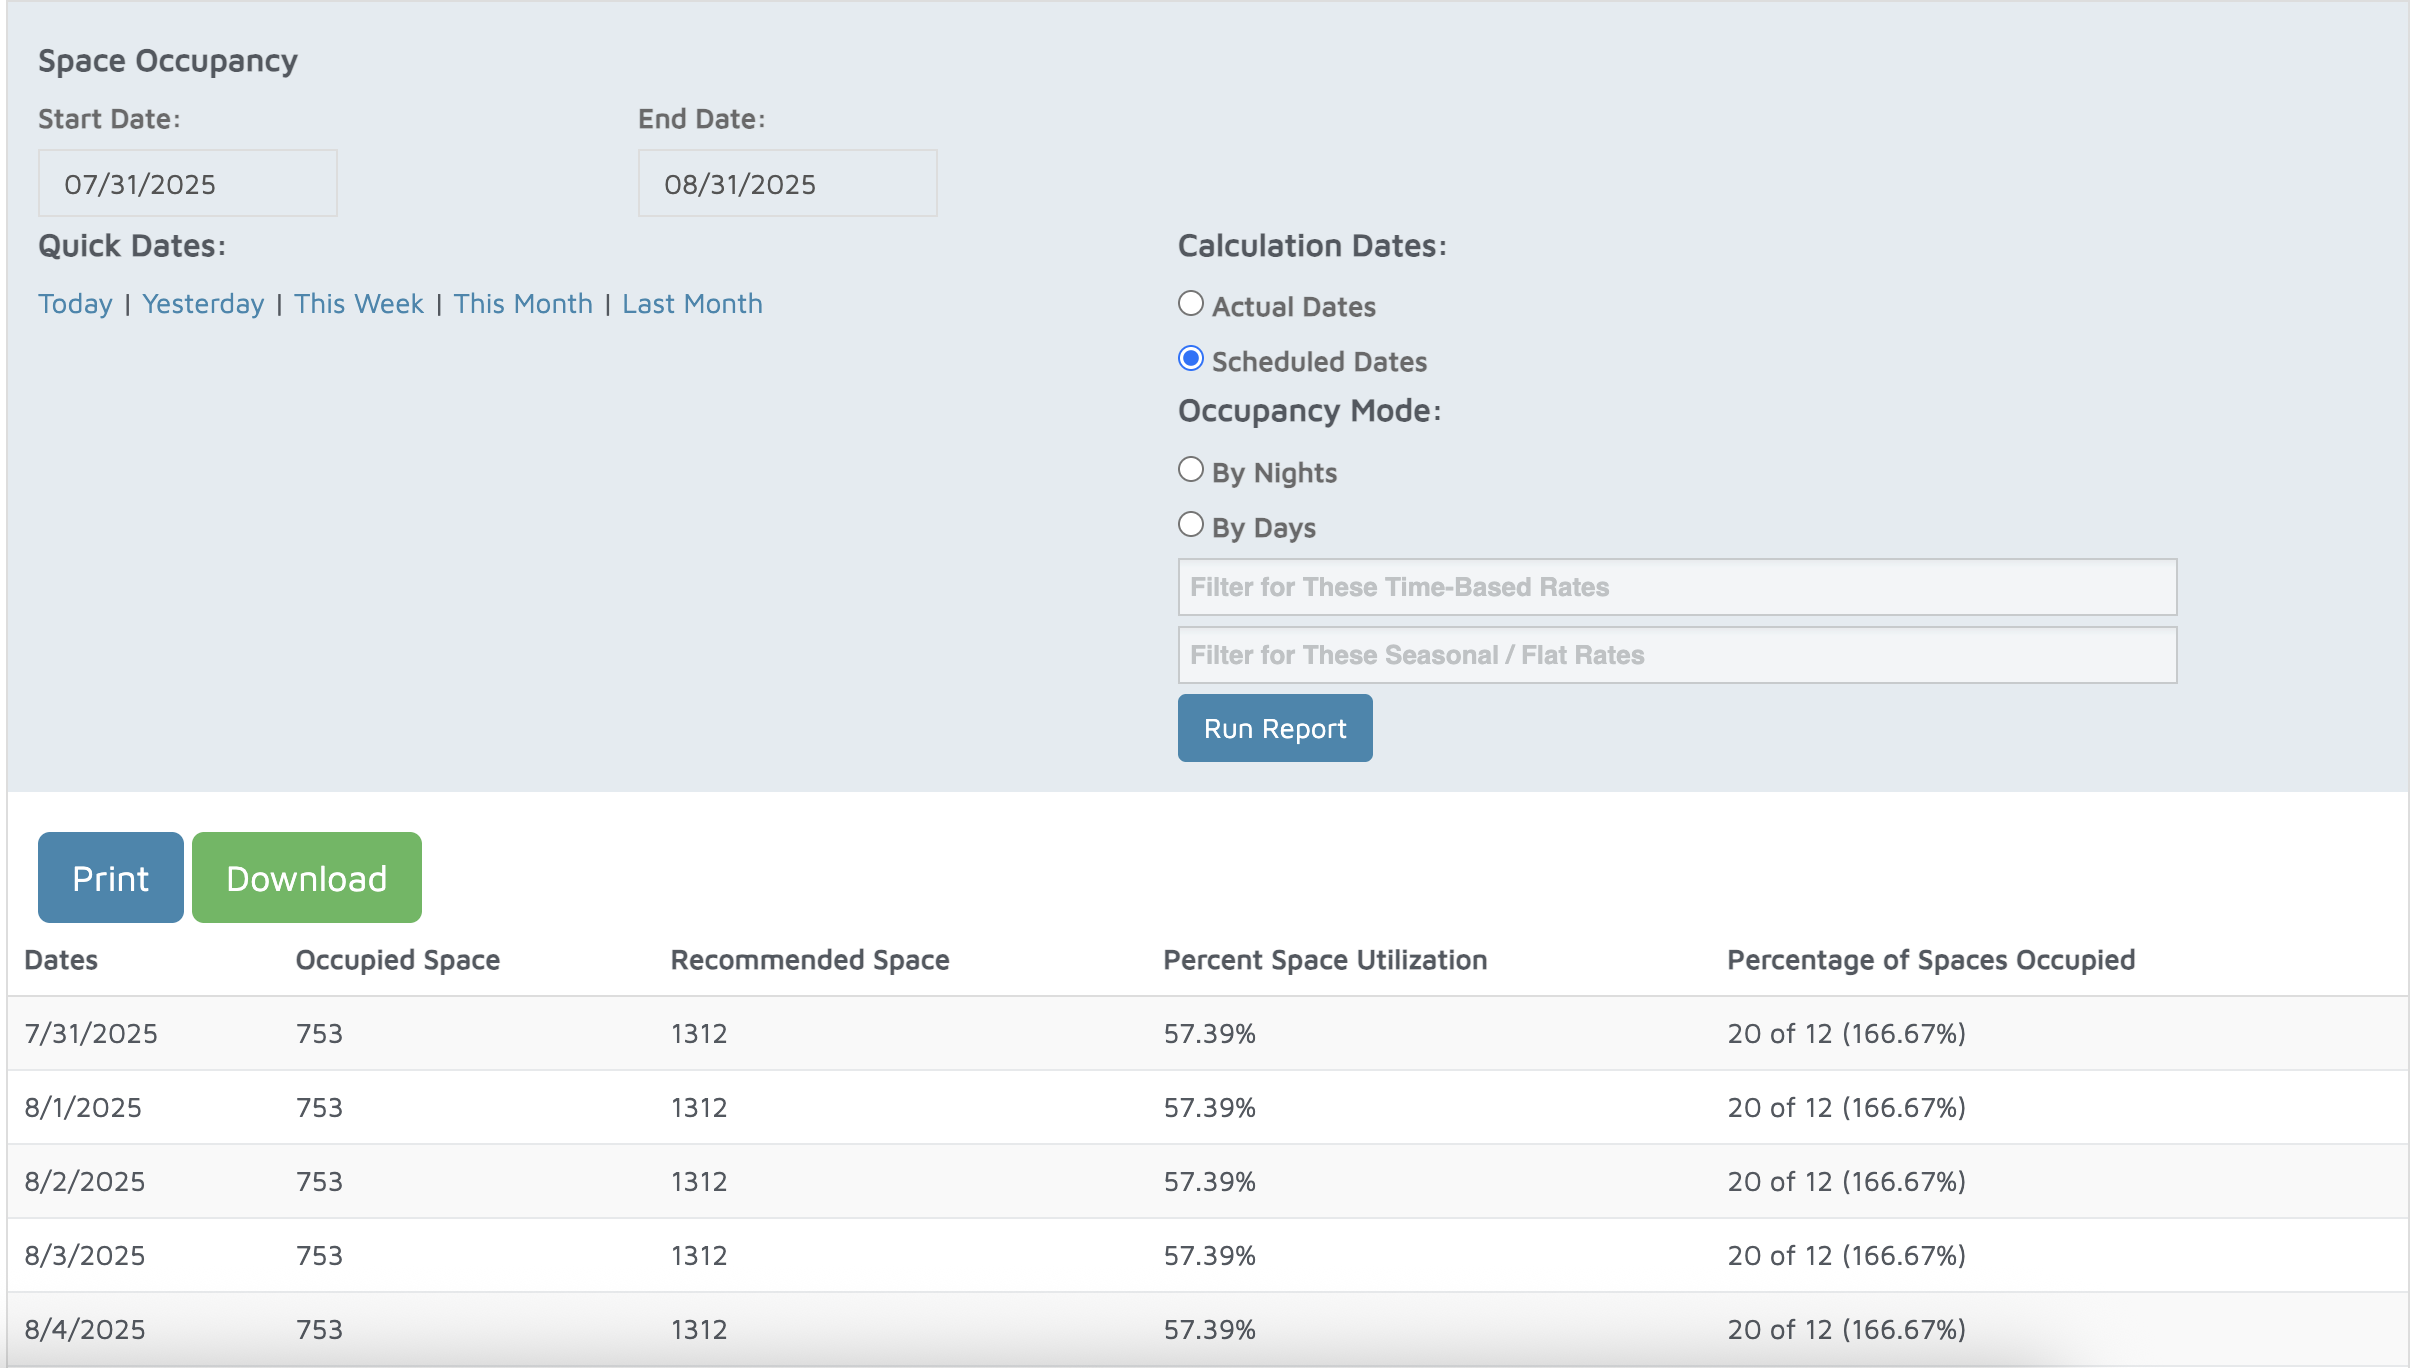The width and height of the screenshot is (2412, 1368).
Task: Choose By Nights occupancy mode
Action: click(1190, 470)
